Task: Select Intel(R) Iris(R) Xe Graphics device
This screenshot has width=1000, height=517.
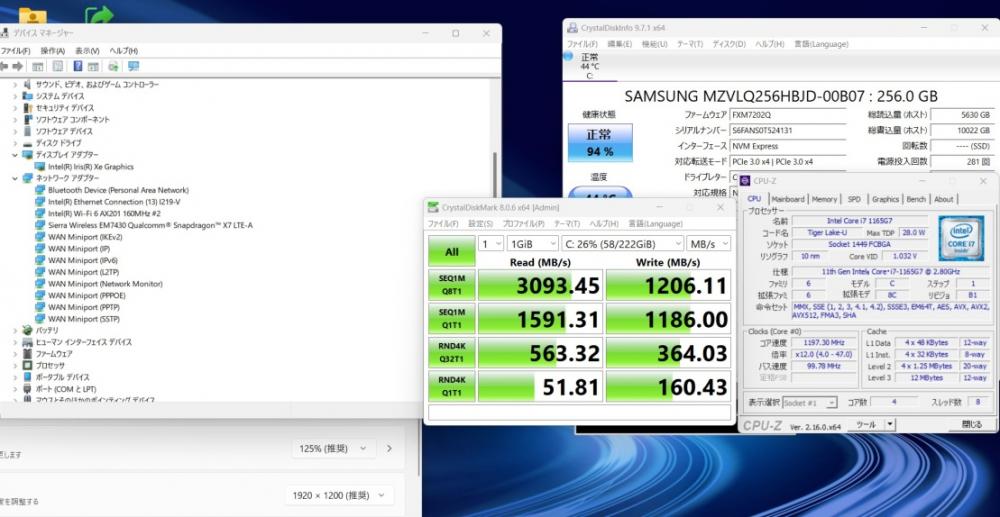Action: (91, 167)
